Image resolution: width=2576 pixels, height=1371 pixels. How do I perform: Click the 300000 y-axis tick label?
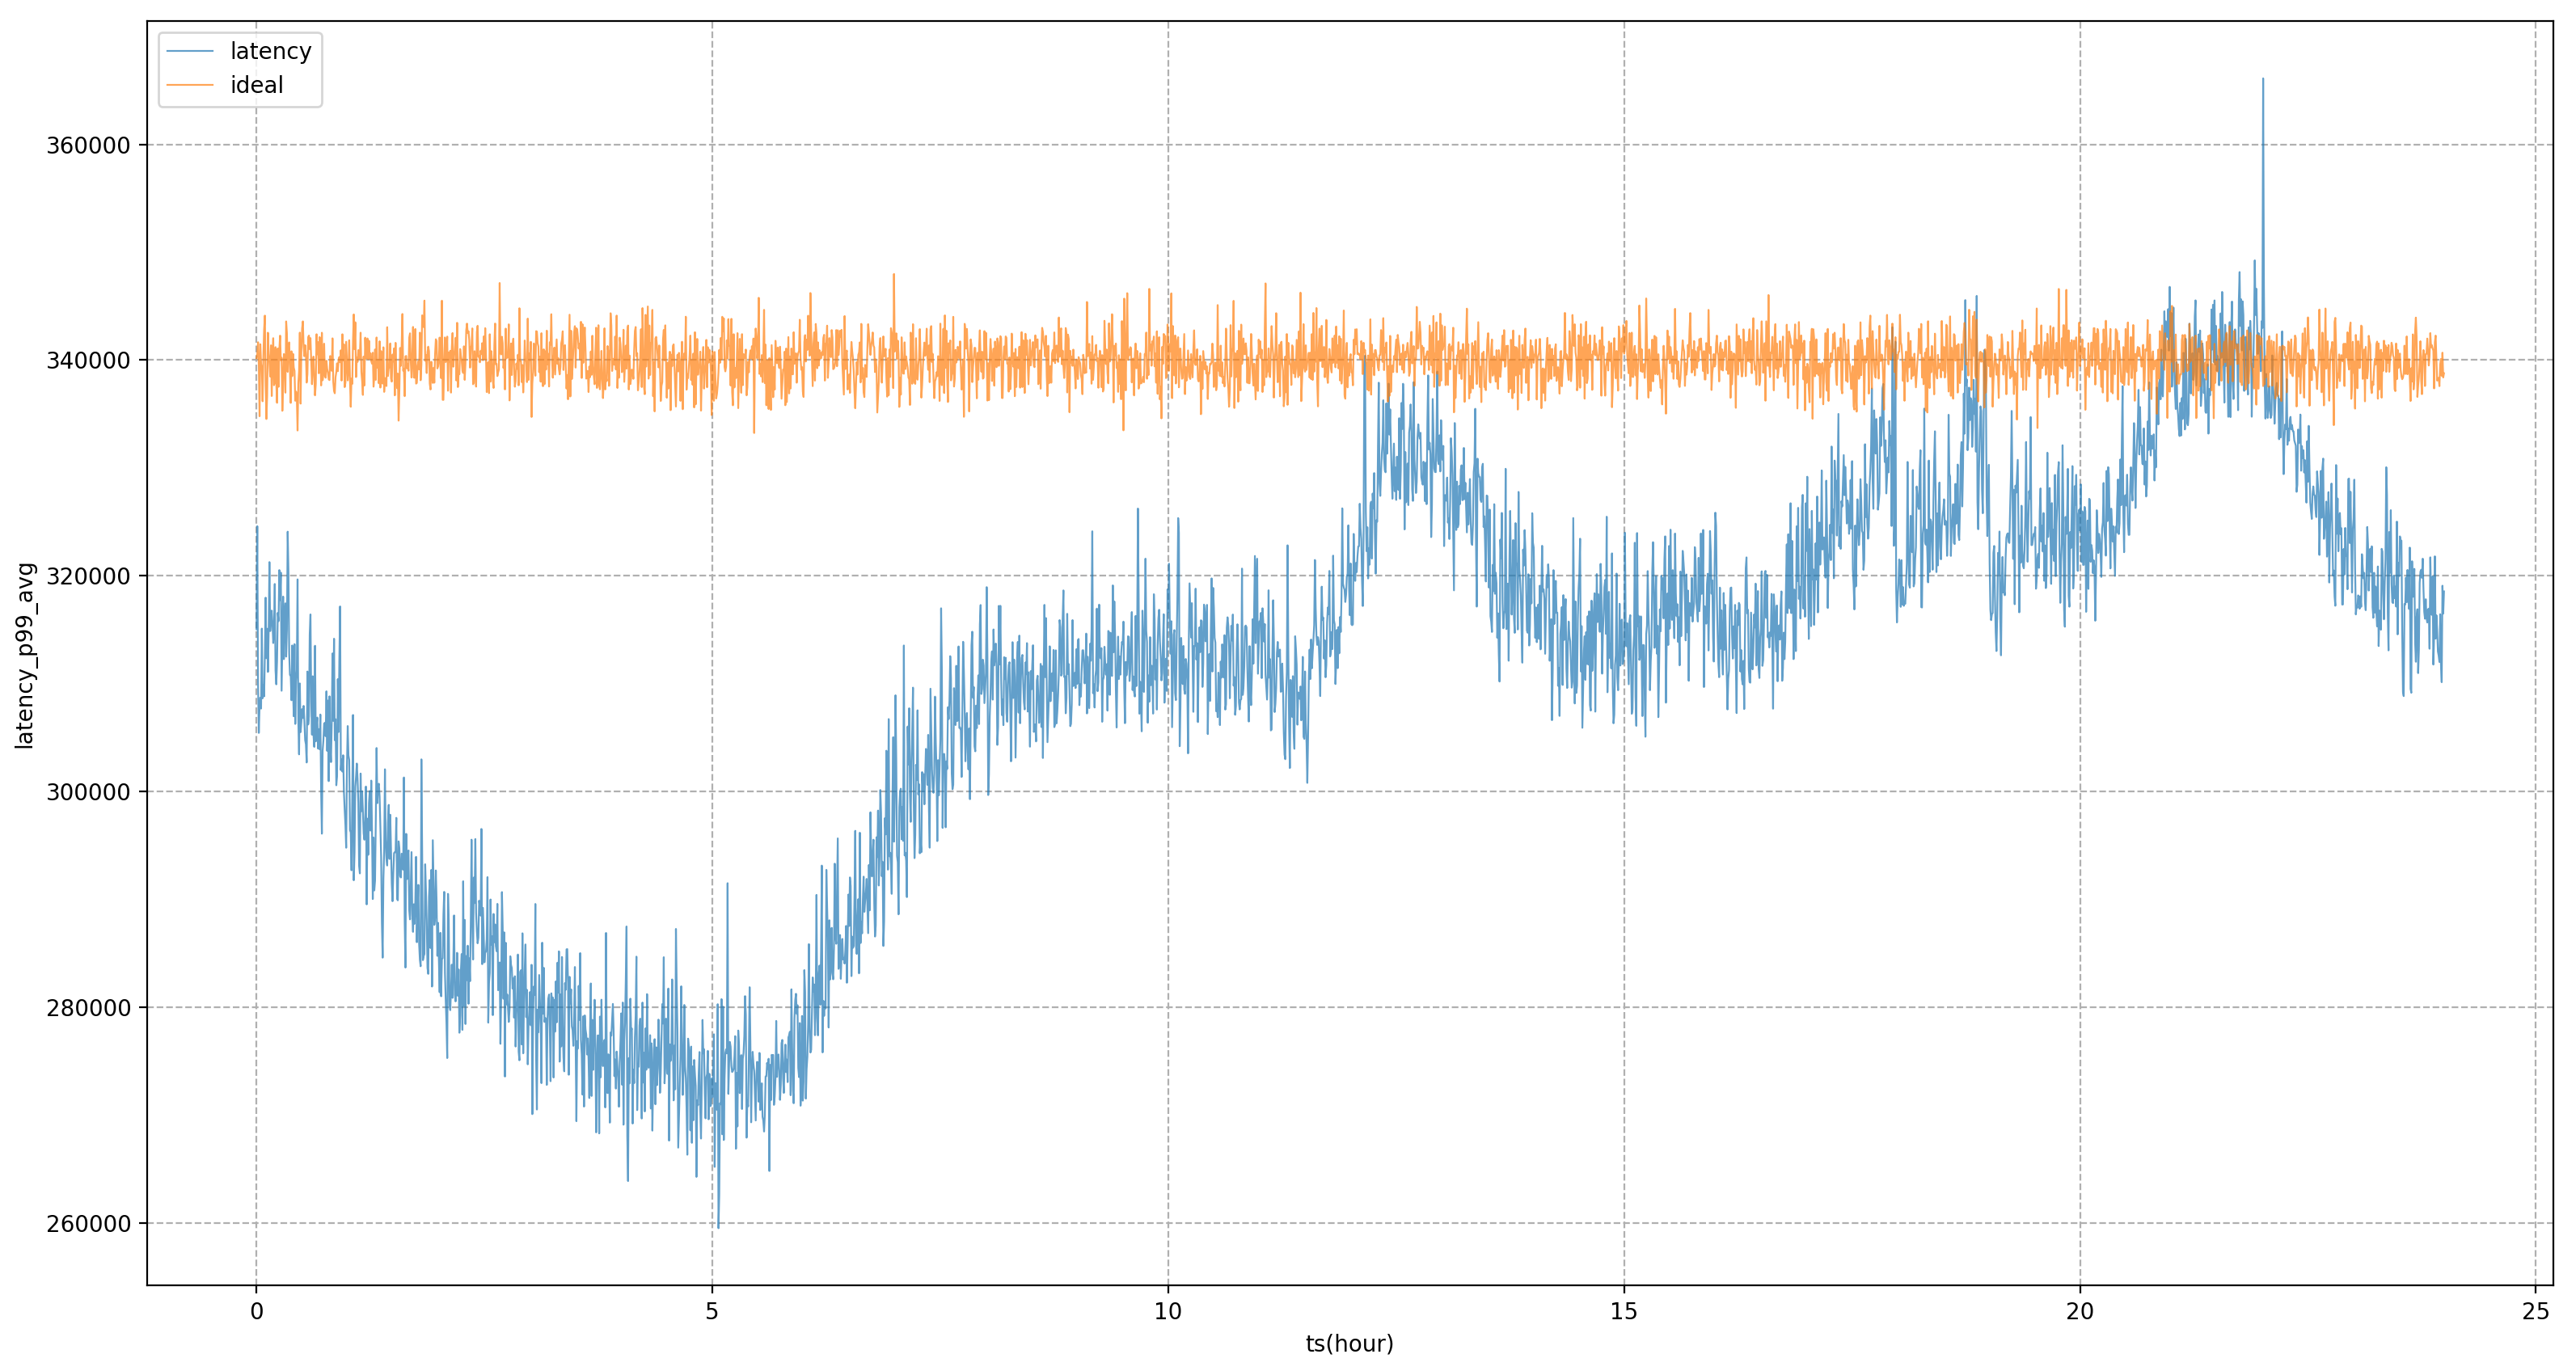[x=89, y=792]
